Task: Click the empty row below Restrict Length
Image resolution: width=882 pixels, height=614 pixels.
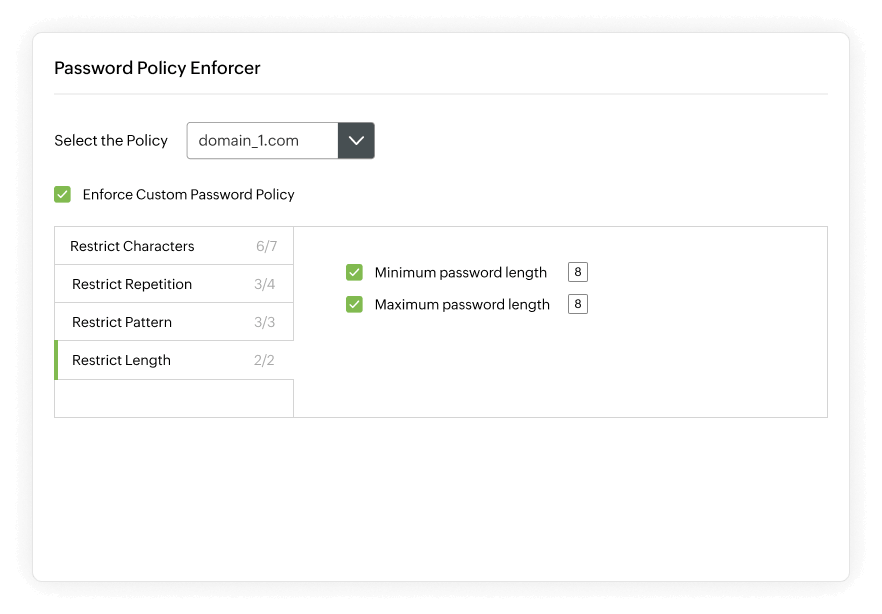Action: pos(173,397)
